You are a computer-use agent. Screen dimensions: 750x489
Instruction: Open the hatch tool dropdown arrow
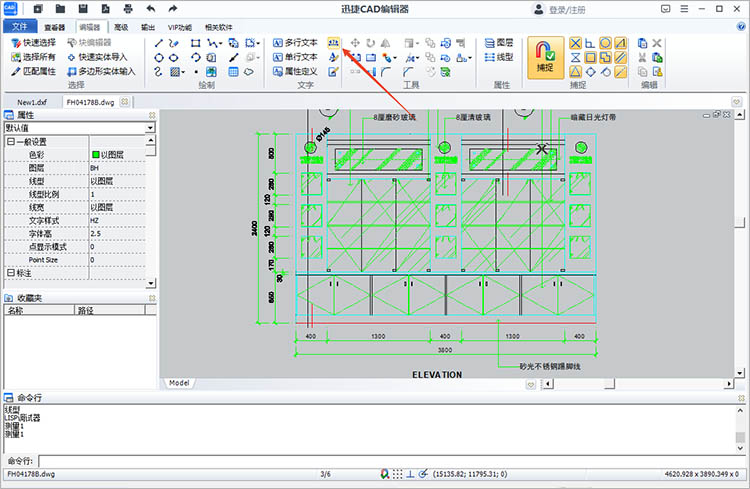(x=183, y=72)
